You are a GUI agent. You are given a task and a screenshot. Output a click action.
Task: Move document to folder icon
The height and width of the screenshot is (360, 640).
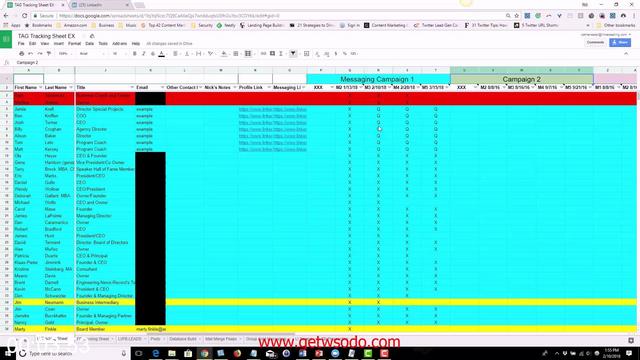pyautogui.click(x=92, y=36)
